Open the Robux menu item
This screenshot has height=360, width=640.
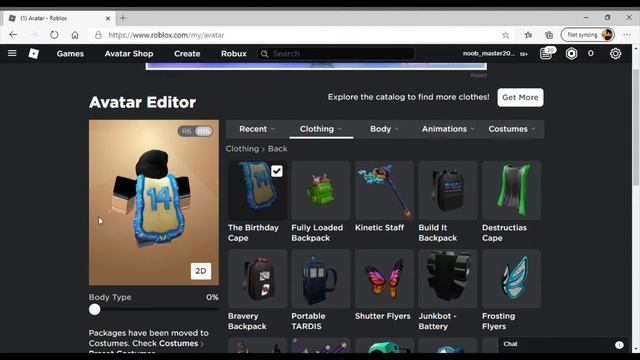pyautogui.click(x=234, y=53)
